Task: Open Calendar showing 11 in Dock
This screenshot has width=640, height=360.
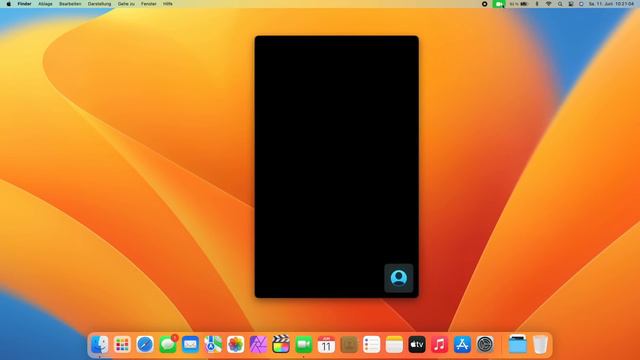Action: (326, 345)
